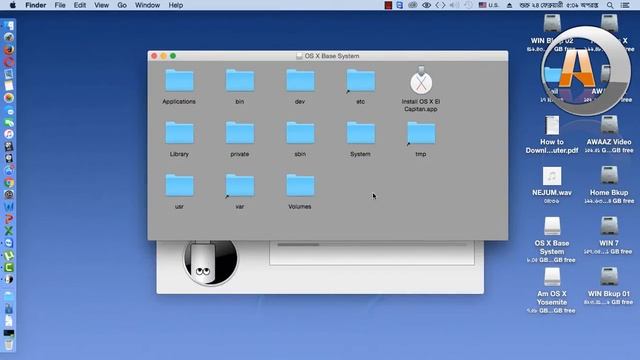Viewport: 640px width, 360px height.
Task: Open the bin folder
Action: point(240,81)
